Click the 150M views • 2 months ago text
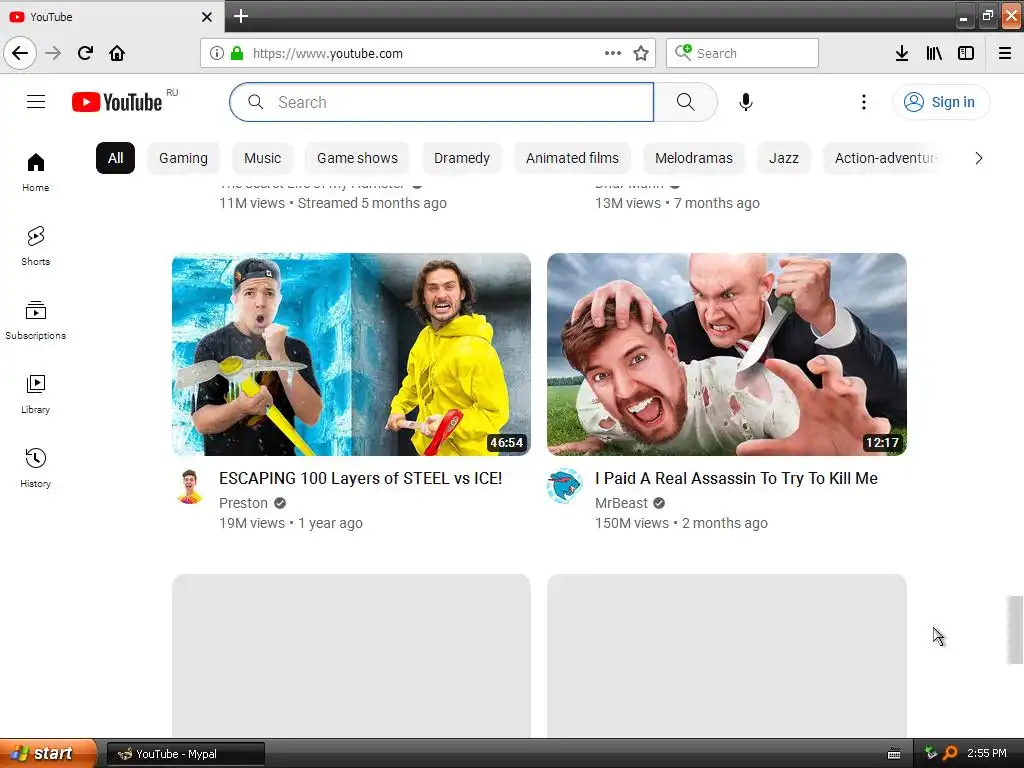This screenshot has height=768, width=1024. click(x=681, y=523)
